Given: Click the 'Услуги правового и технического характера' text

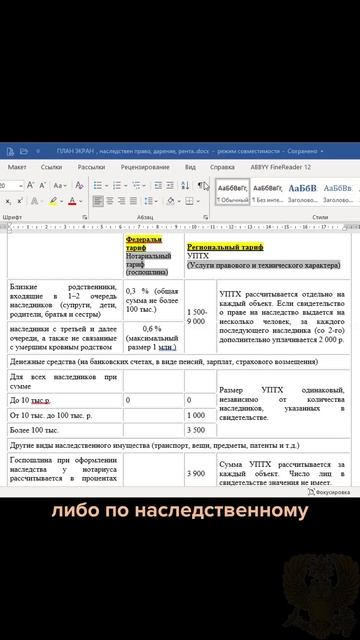Looking at the screenshot, I should (x=263, y=265).
